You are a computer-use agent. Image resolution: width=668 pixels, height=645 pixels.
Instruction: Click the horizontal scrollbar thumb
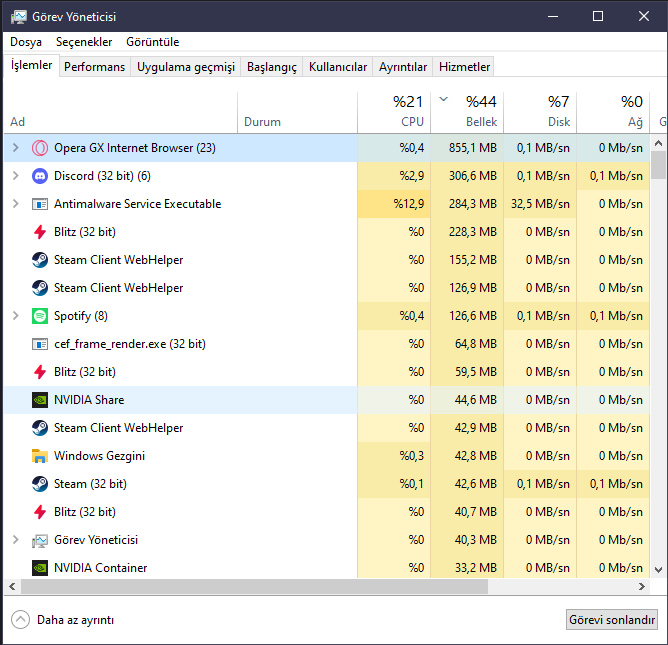coord(254,587)
